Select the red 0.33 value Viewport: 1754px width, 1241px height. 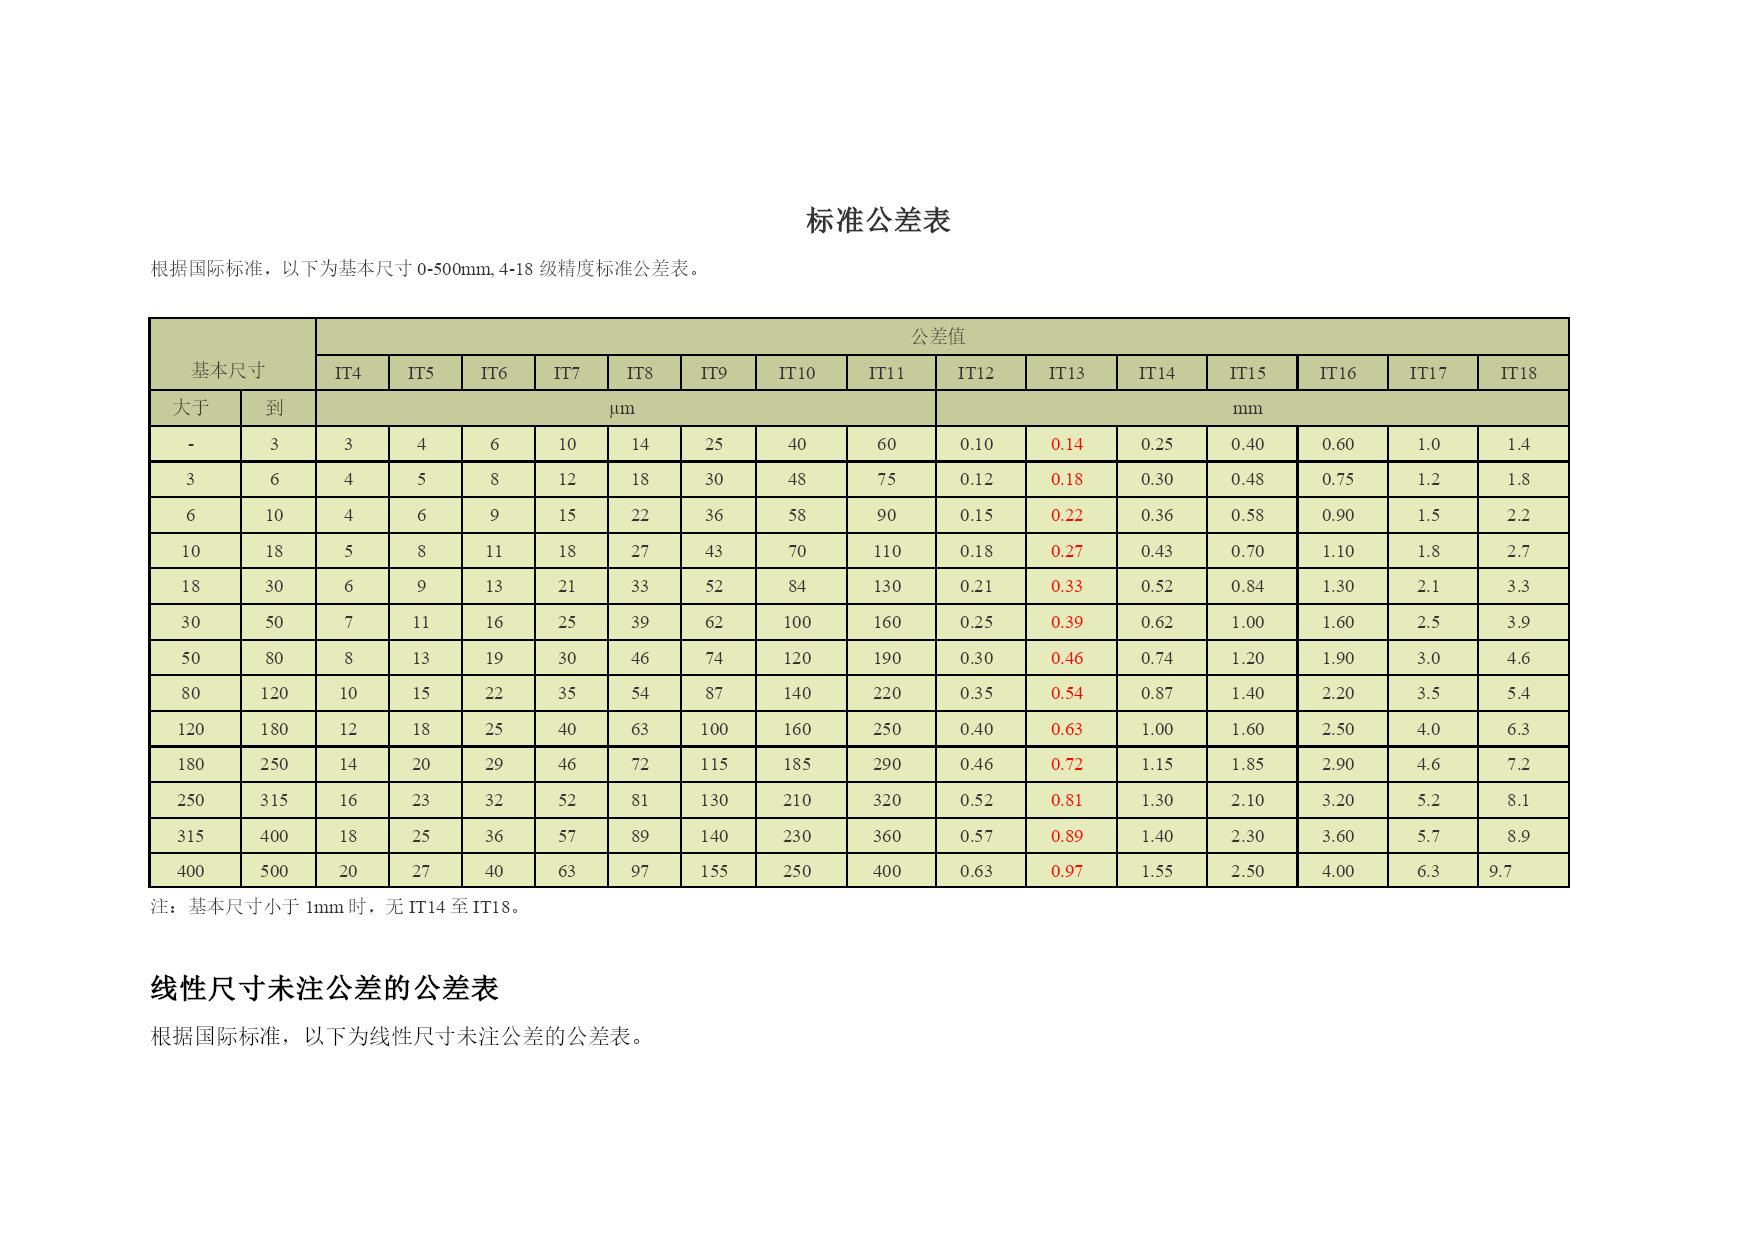(x=1067, y=586)
